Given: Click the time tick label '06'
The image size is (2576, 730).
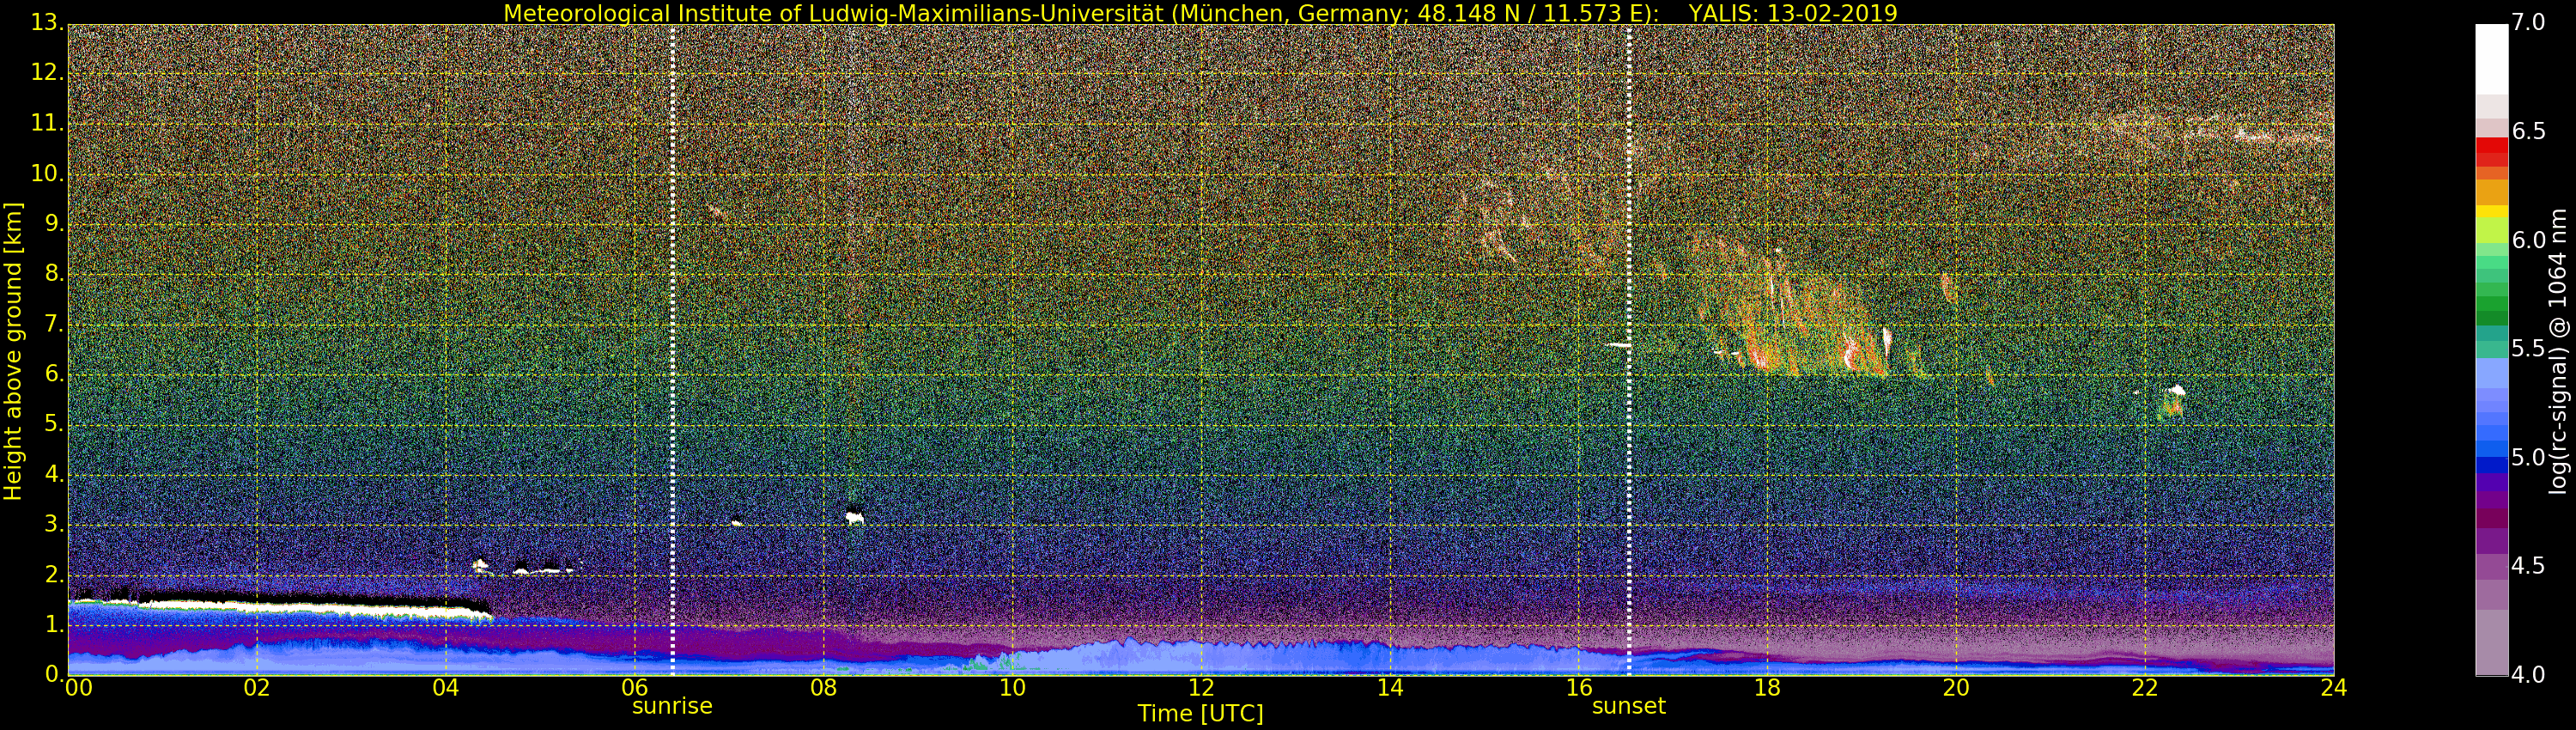Looking at the screenshot, I should [x=635, y=688].
